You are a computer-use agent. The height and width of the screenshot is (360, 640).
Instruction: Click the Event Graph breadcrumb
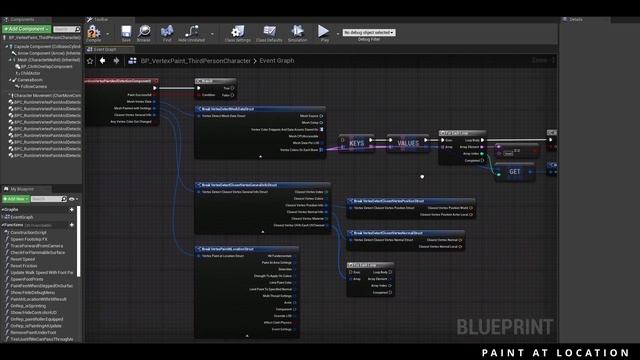(x=277, y=61)
